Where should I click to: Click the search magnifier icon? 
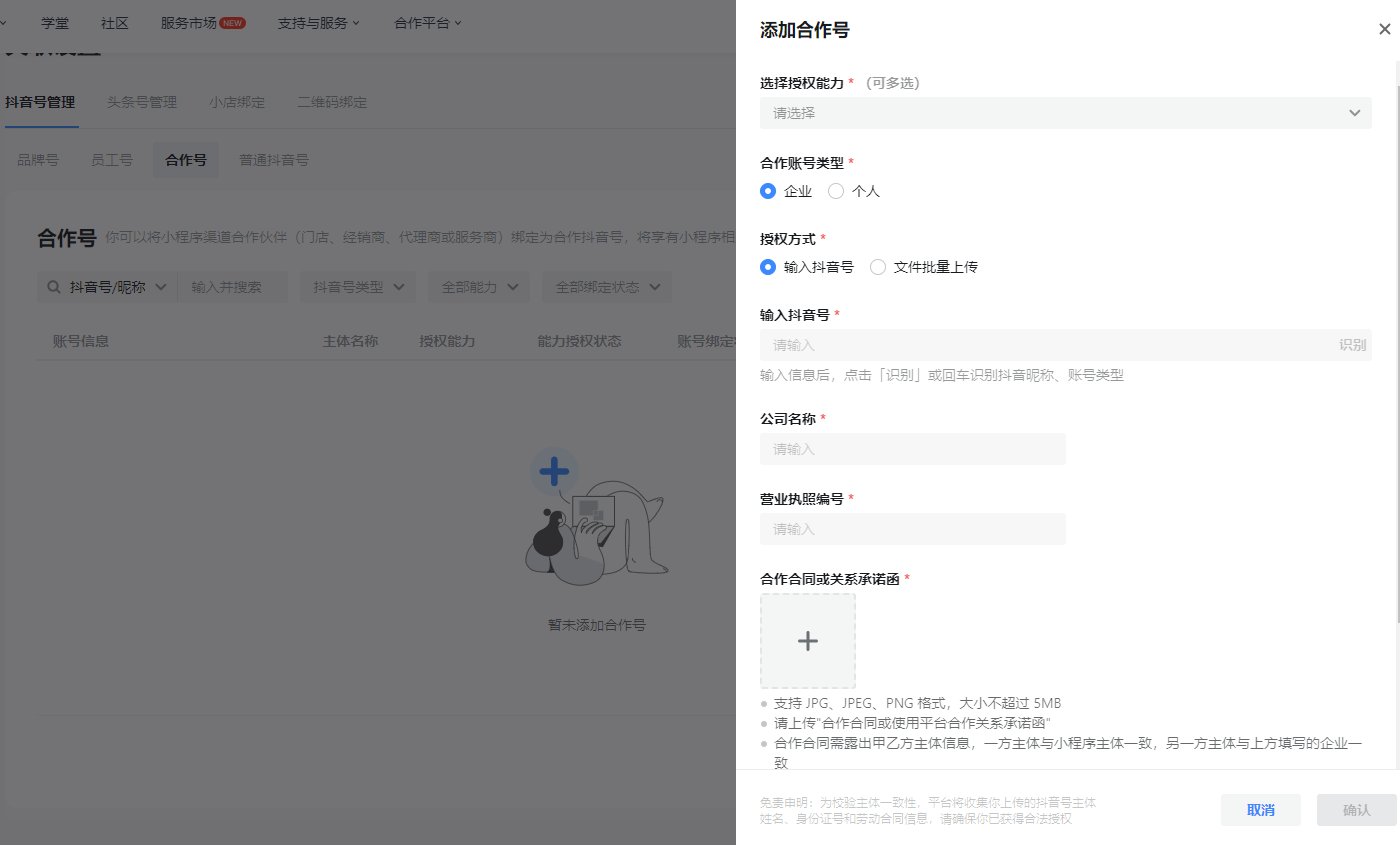coord(53,287)
